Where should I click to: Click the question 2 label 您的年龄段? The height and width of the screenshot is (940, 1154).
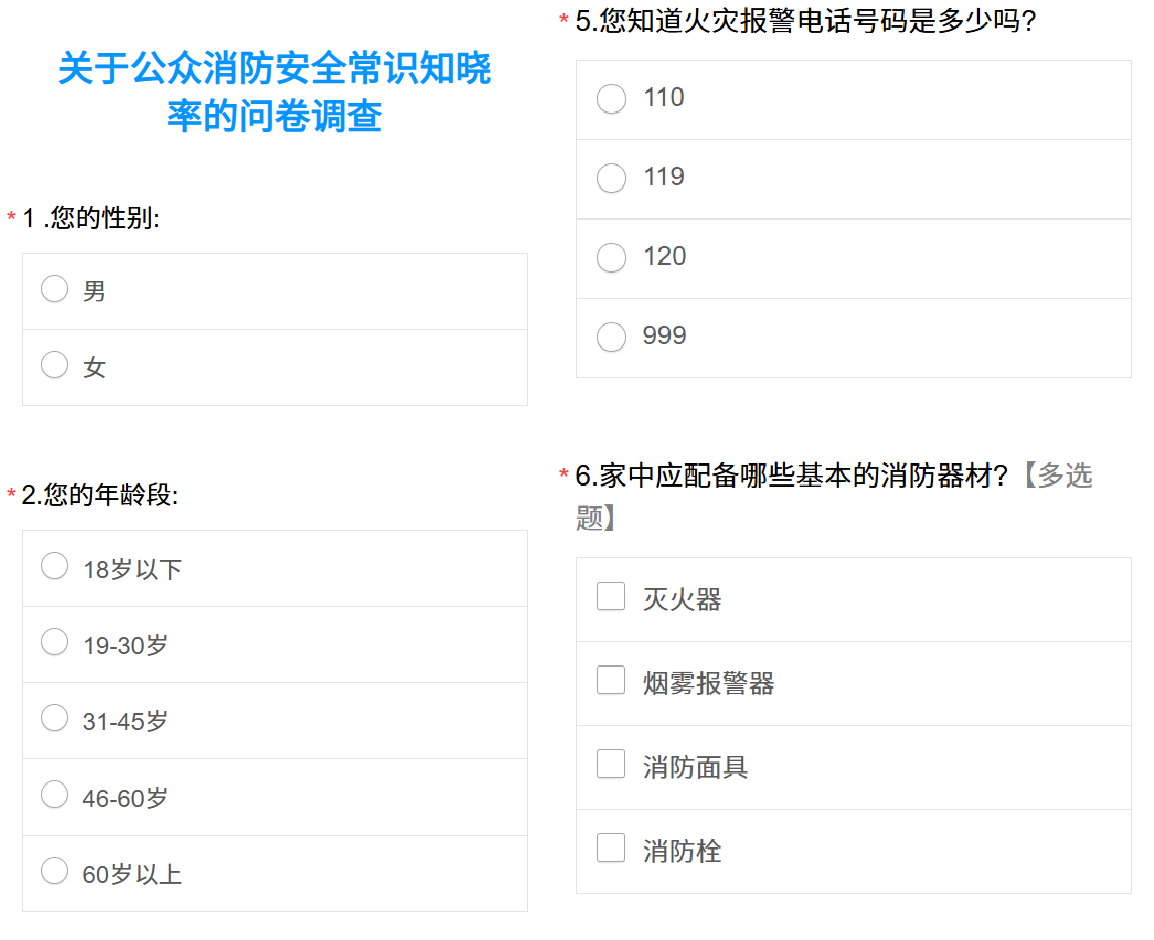click(x=100, y=495)
